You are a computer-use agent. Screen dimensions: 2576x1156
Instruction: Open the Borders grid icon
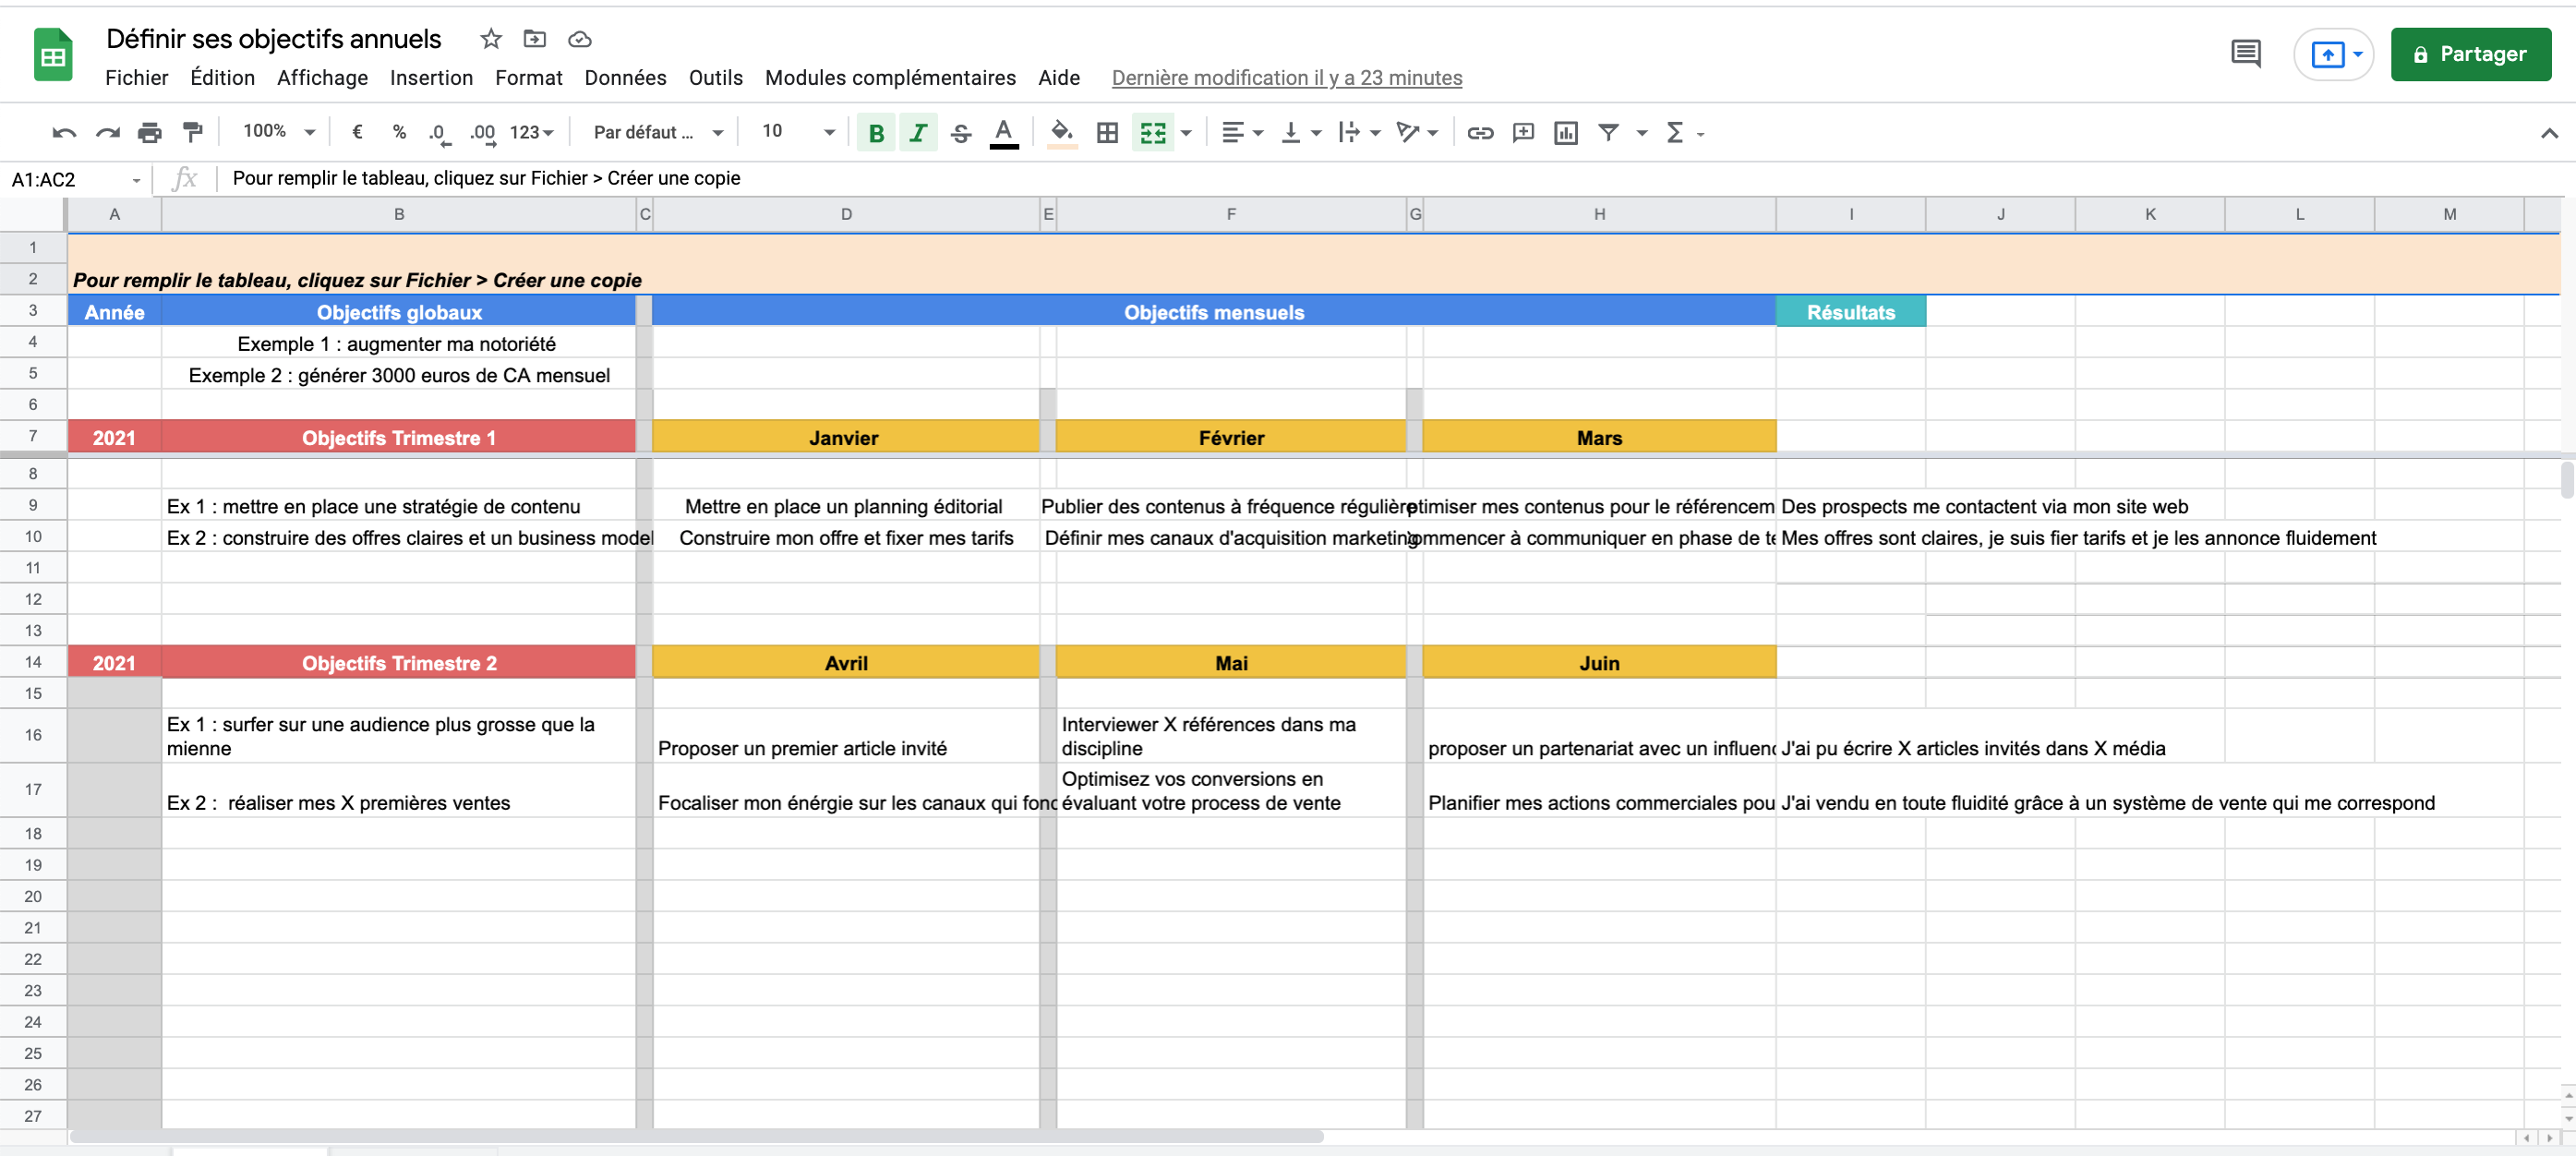tap(1107, 132)
